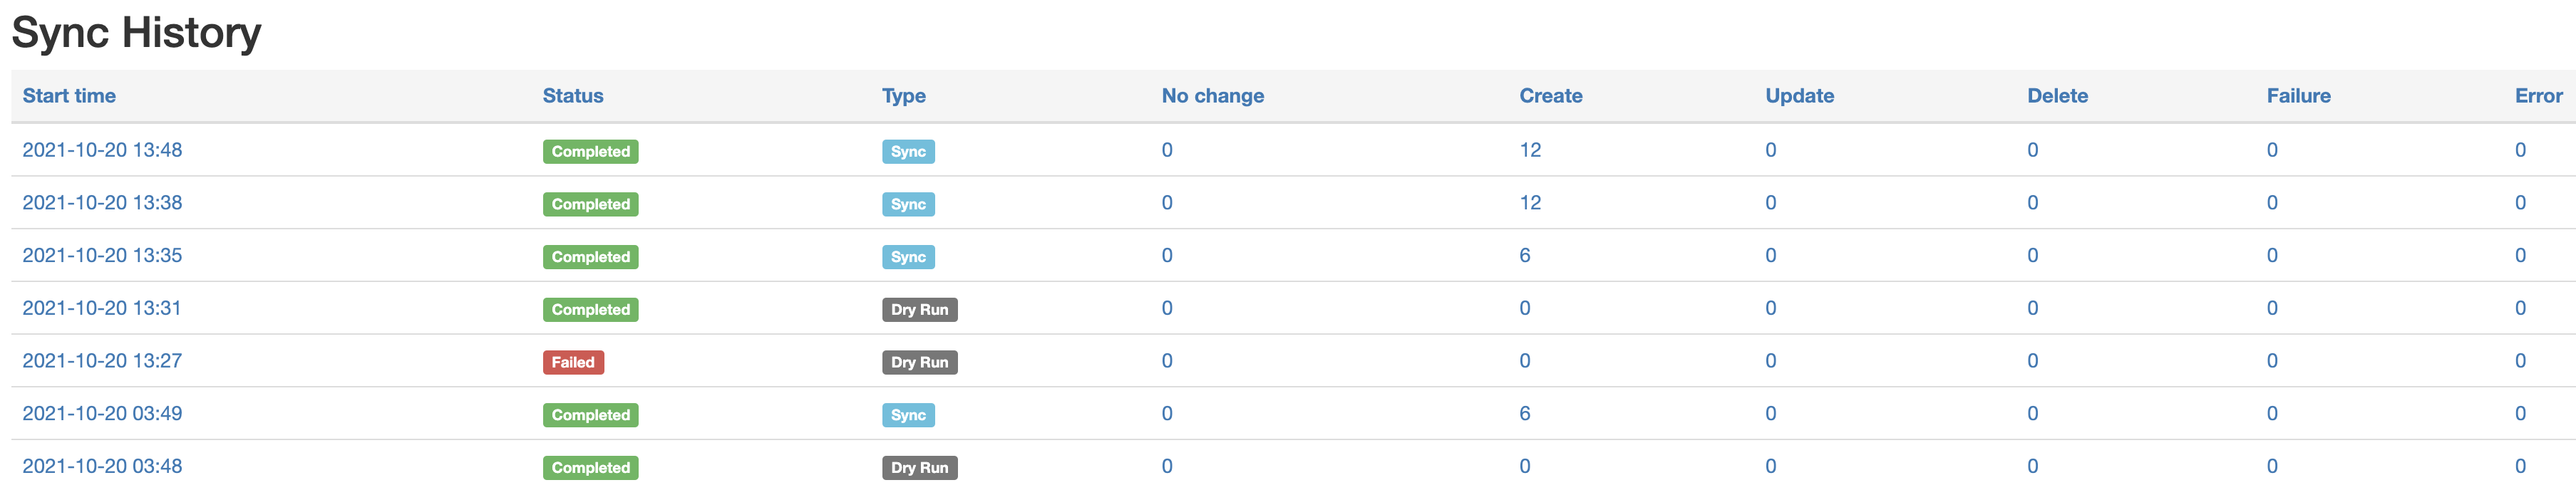This screenshot has width=2576, height=490.
Task: Sort table by Type column
Action: coord(903,96)
